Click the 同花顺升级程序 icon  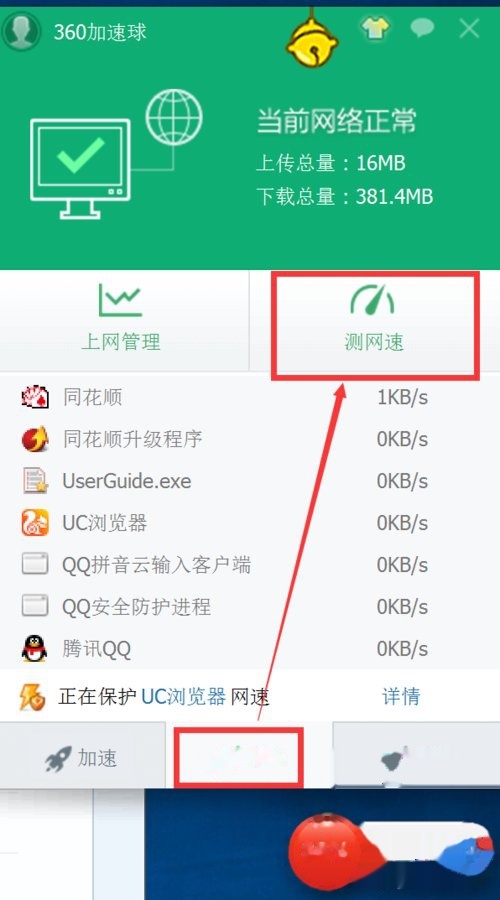(x=35, y=439)
